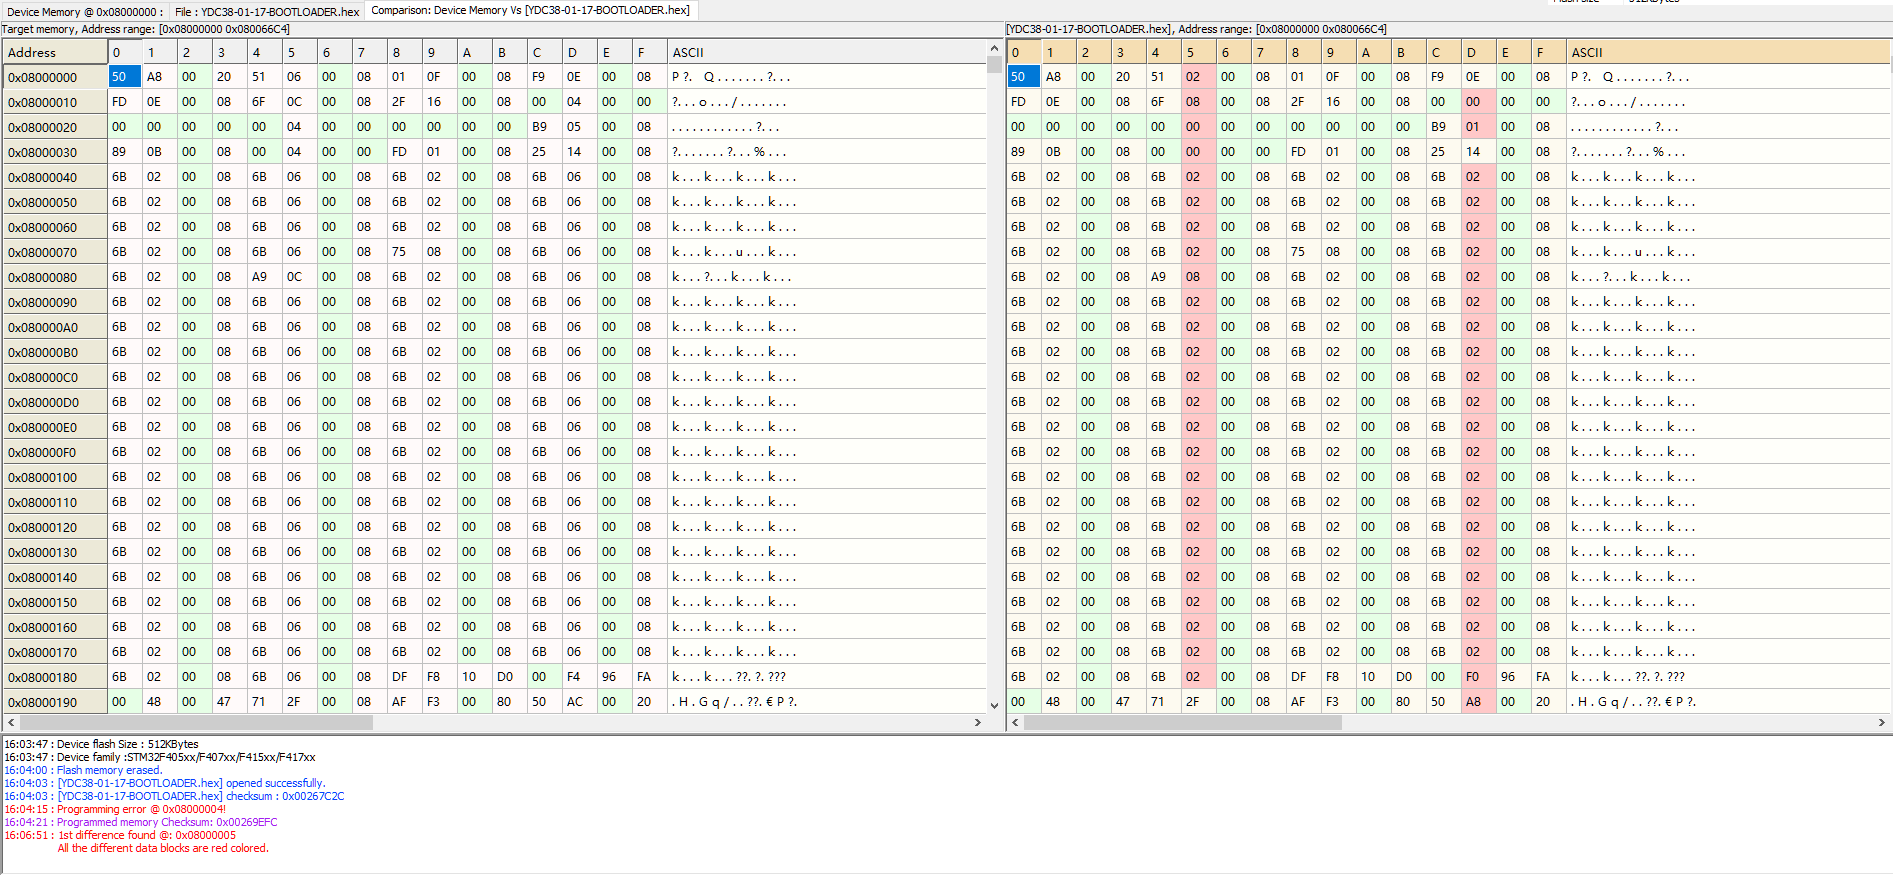1893x876 pixels.
Task: Click the right pane horizontal scrollbar thumb
Action: point(1182,722)
